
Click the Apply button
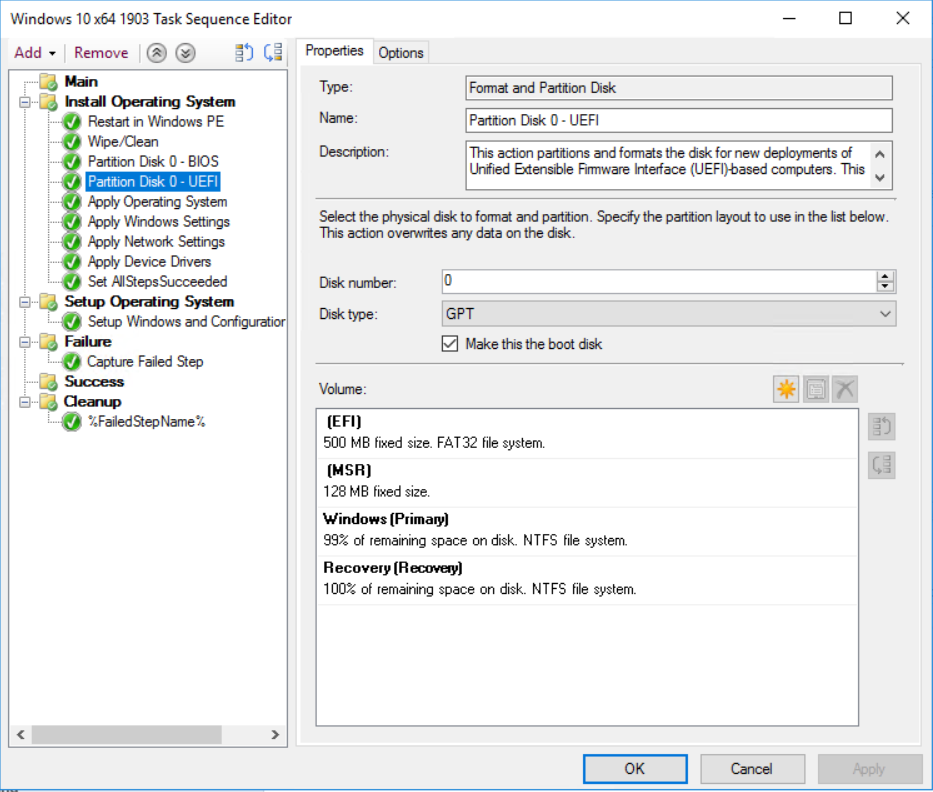click(x=869, y=769)
